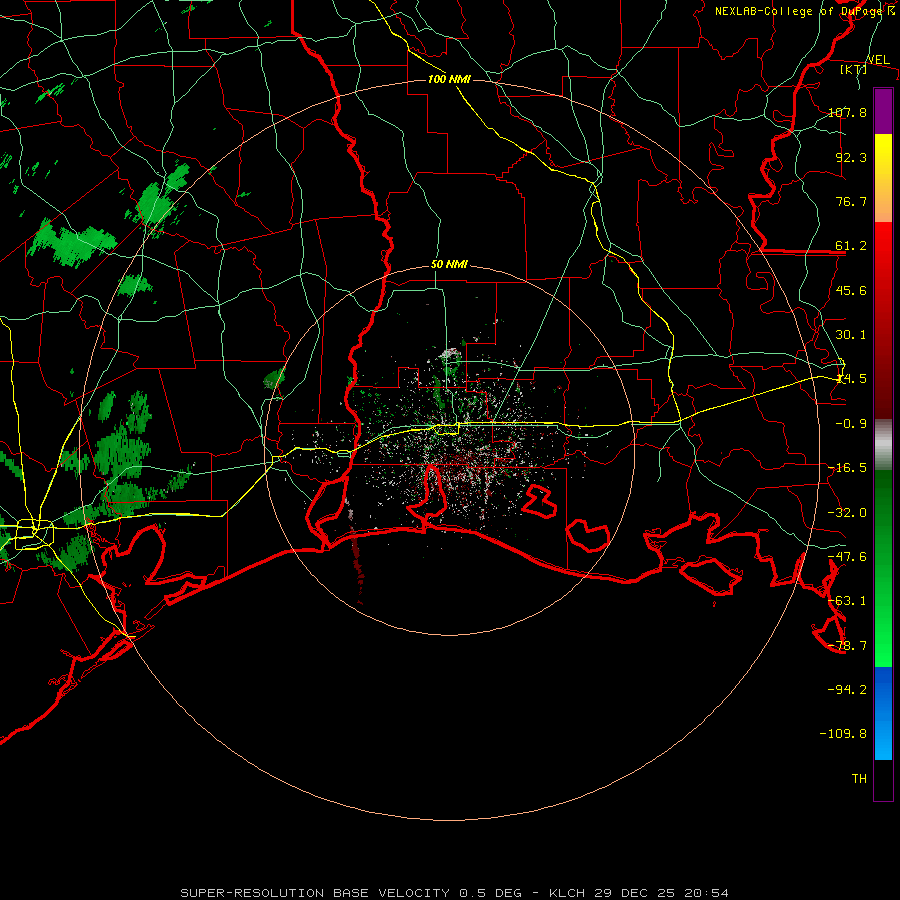Screen dimensions: 900x900
Task: Click the 100 NMI range ring label
Action: point(449,79)
